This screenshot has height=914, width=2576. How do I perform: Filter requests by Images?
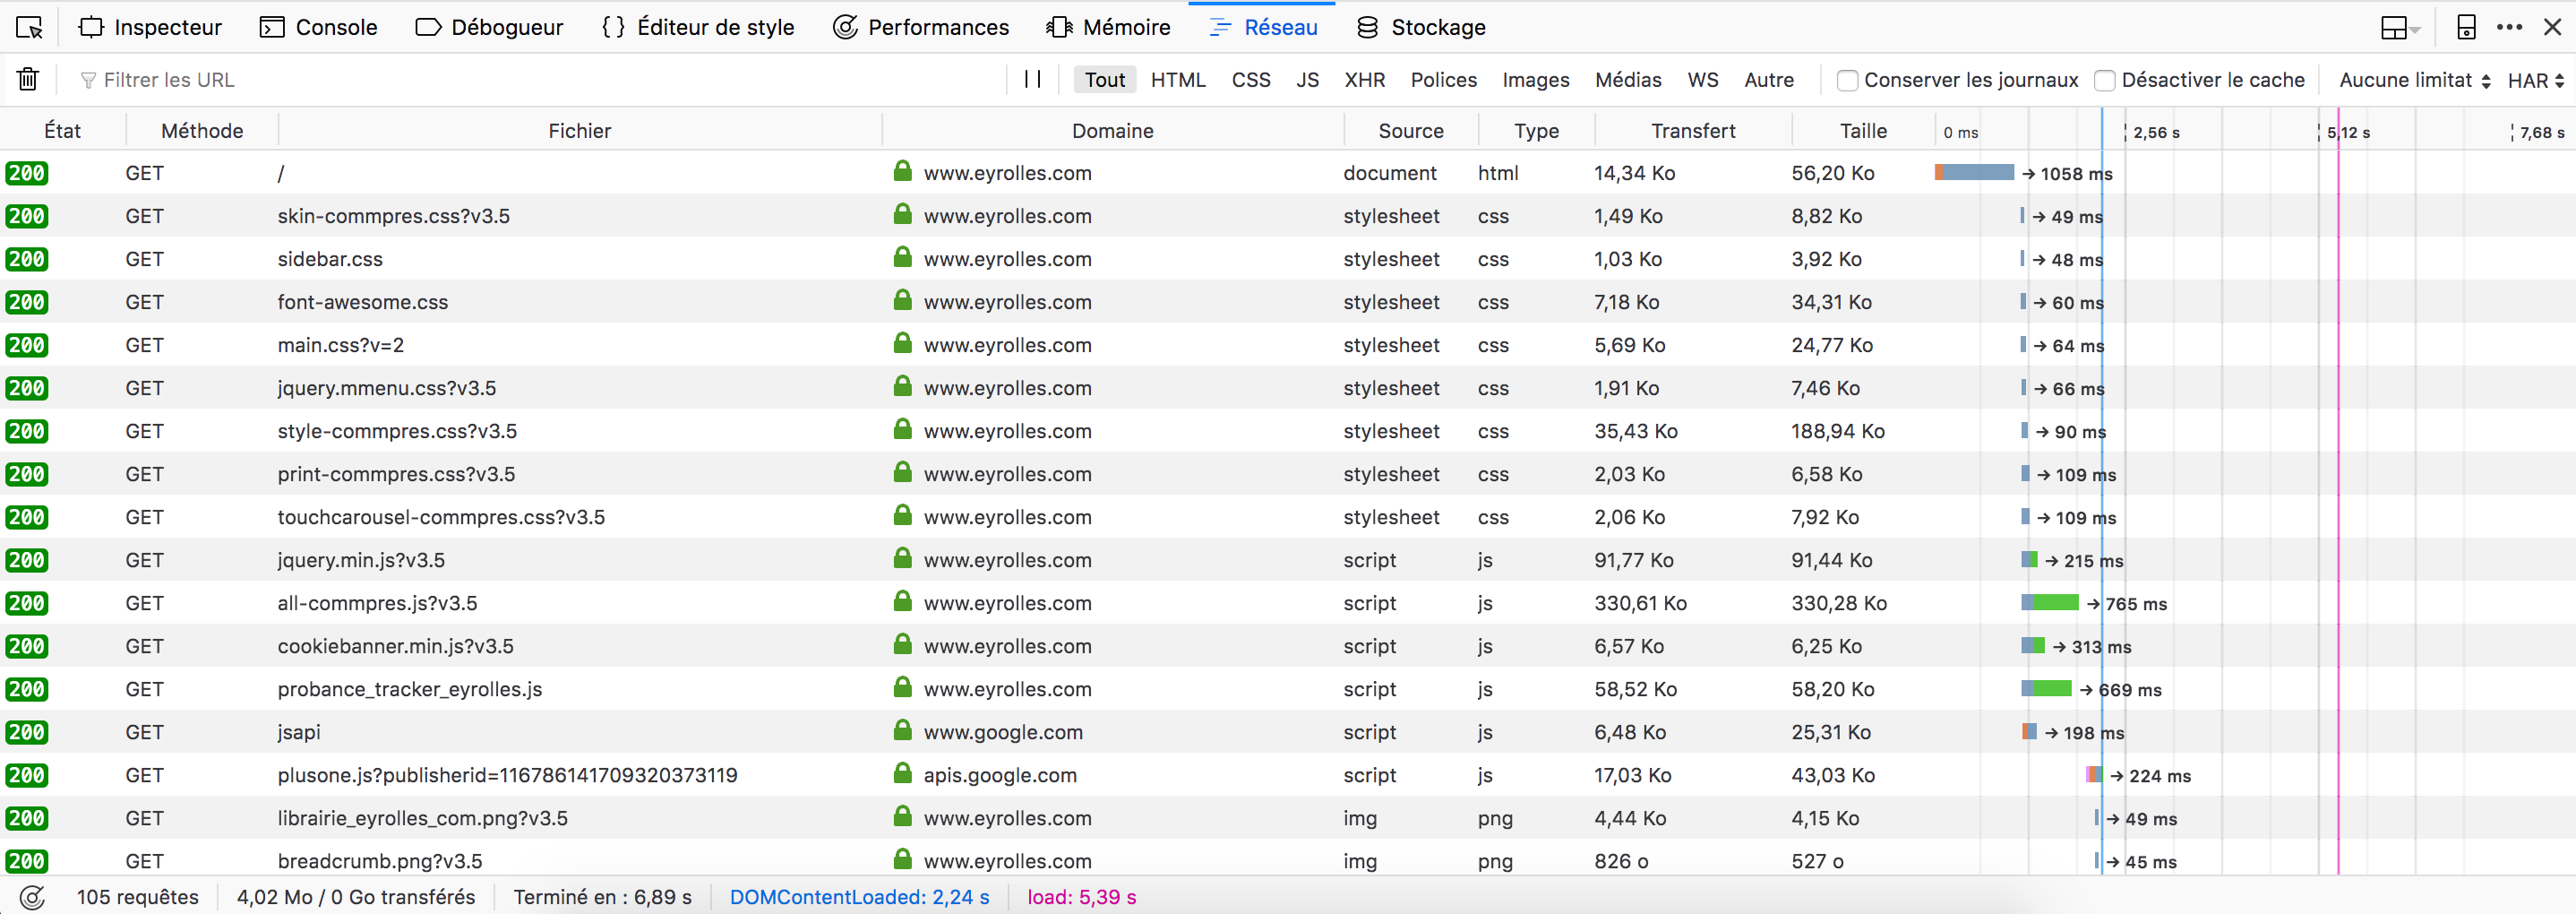click(x=1535, y=80)
